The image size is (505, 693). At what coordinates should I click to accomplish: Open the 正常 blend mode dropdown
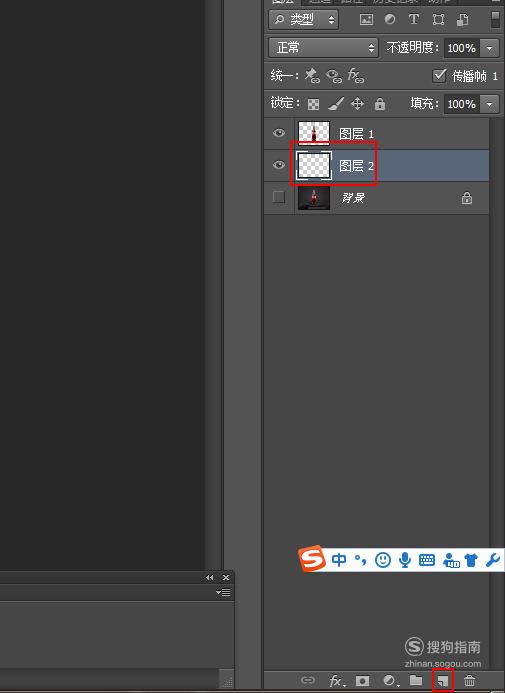click(x=323, y=48)
